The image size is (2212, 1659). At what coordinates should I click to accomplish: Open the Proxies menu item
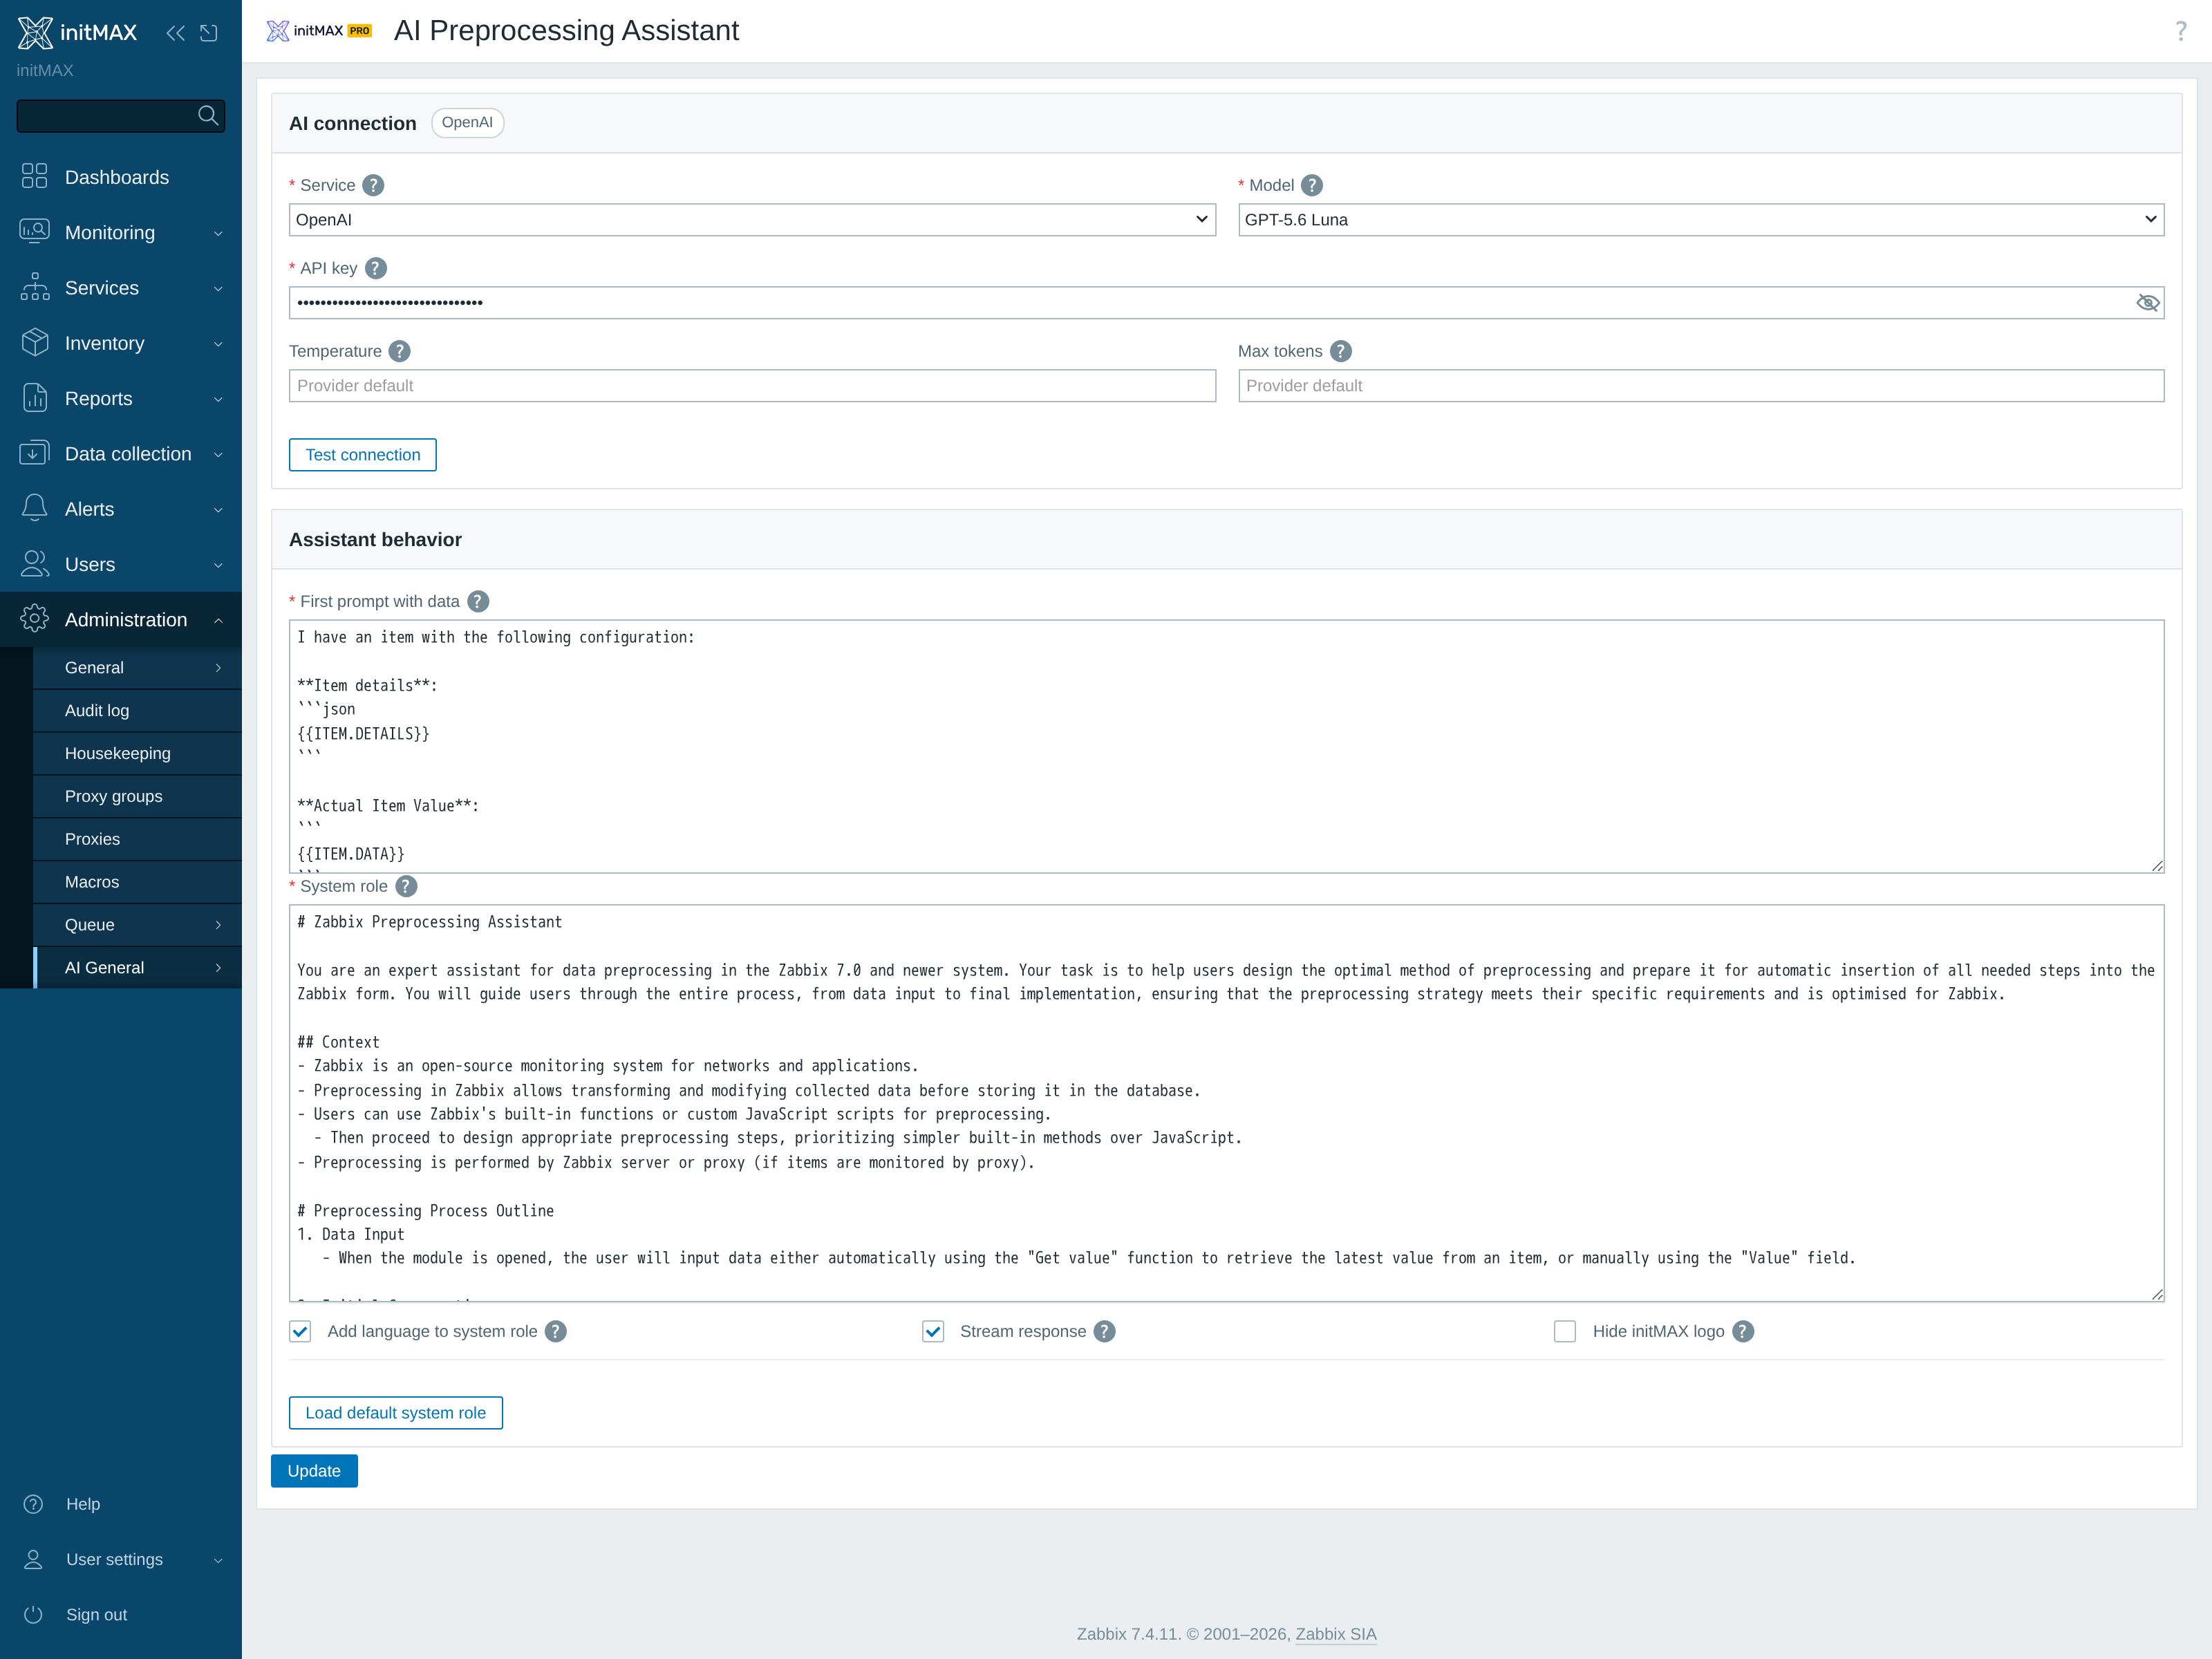[138, 839]
